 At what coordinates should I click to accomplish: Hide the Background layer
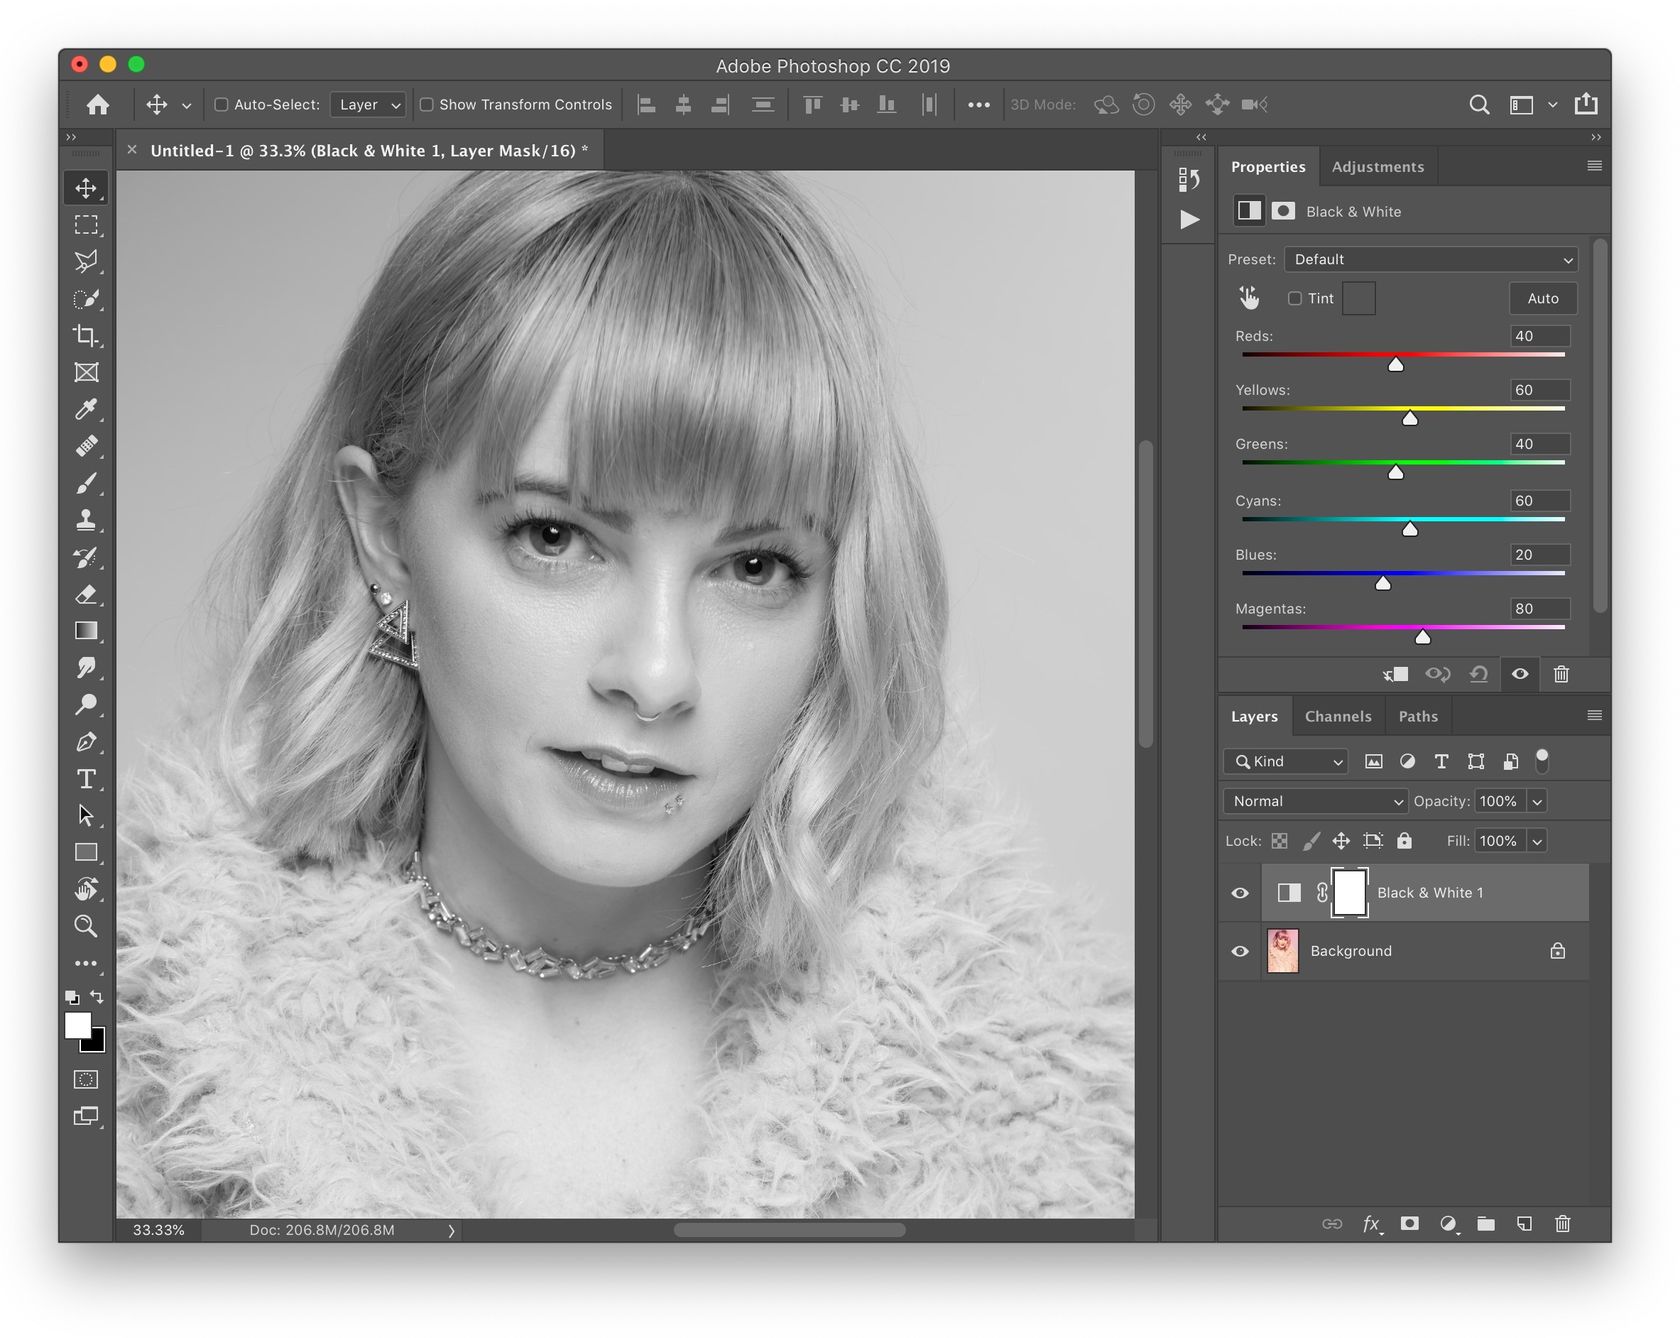point(1240,951)
